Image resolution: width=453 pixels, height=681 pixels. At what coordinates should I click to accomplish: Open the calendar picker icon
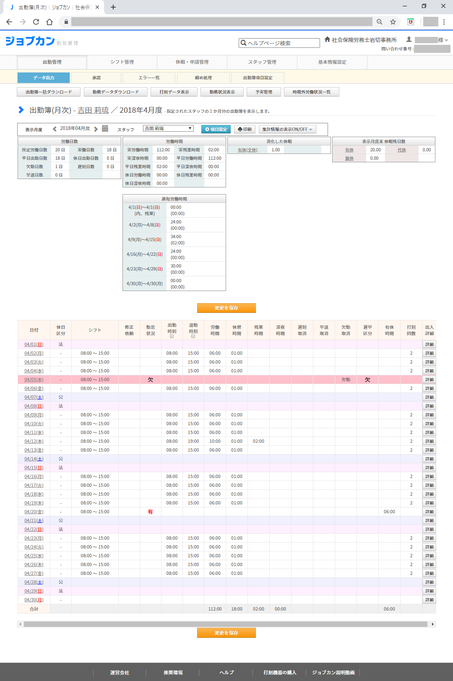click(105, 129)
